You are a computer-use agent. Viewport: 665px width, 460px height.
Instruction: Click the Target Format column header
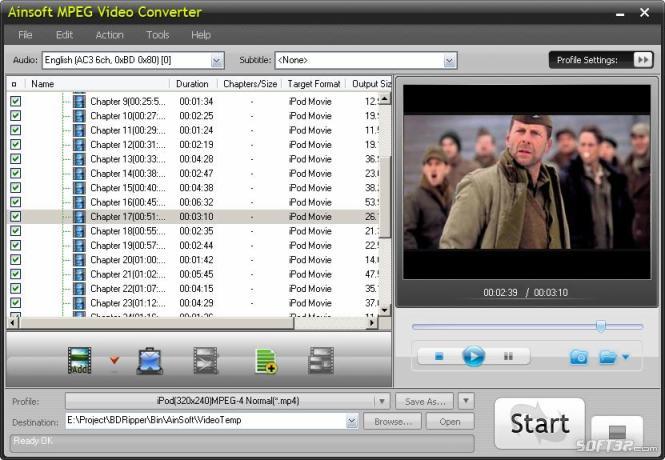point(314,84)
